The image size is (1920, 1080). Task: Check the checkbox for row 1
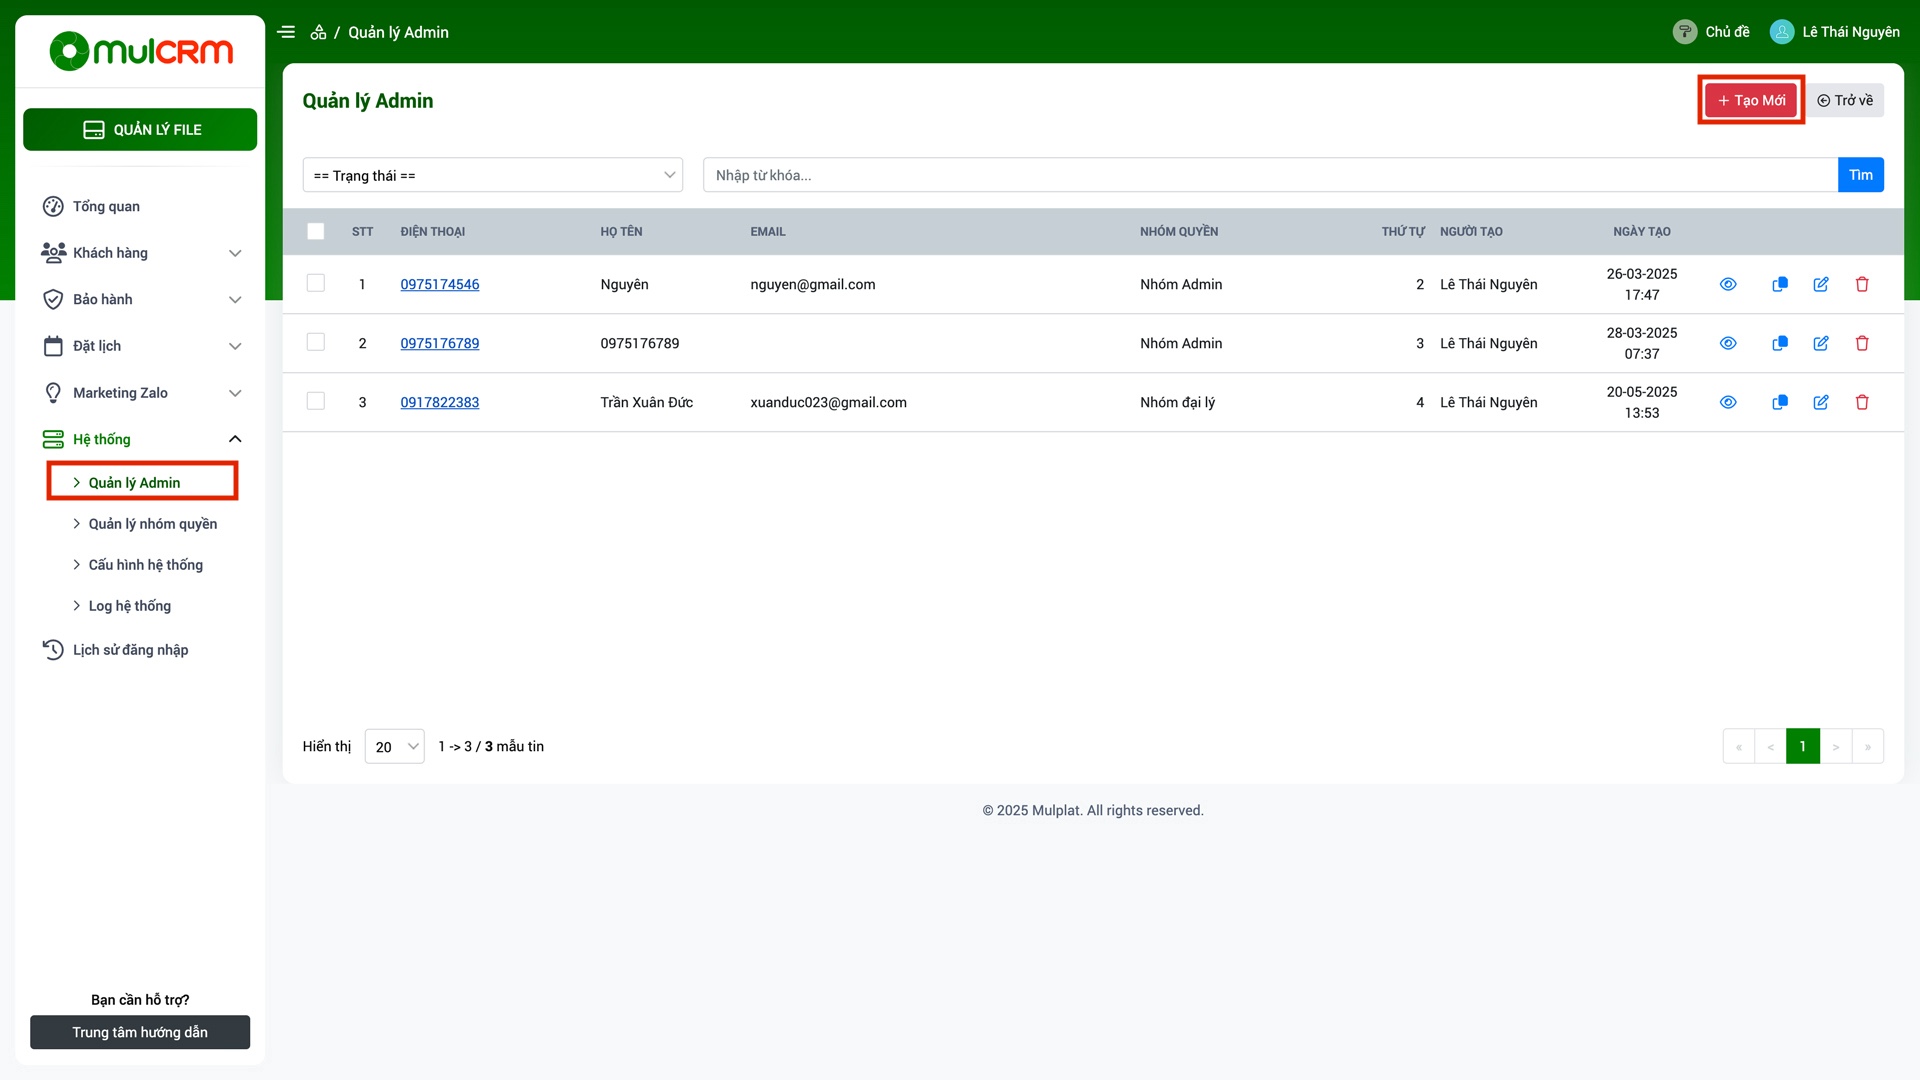(316, 283)
